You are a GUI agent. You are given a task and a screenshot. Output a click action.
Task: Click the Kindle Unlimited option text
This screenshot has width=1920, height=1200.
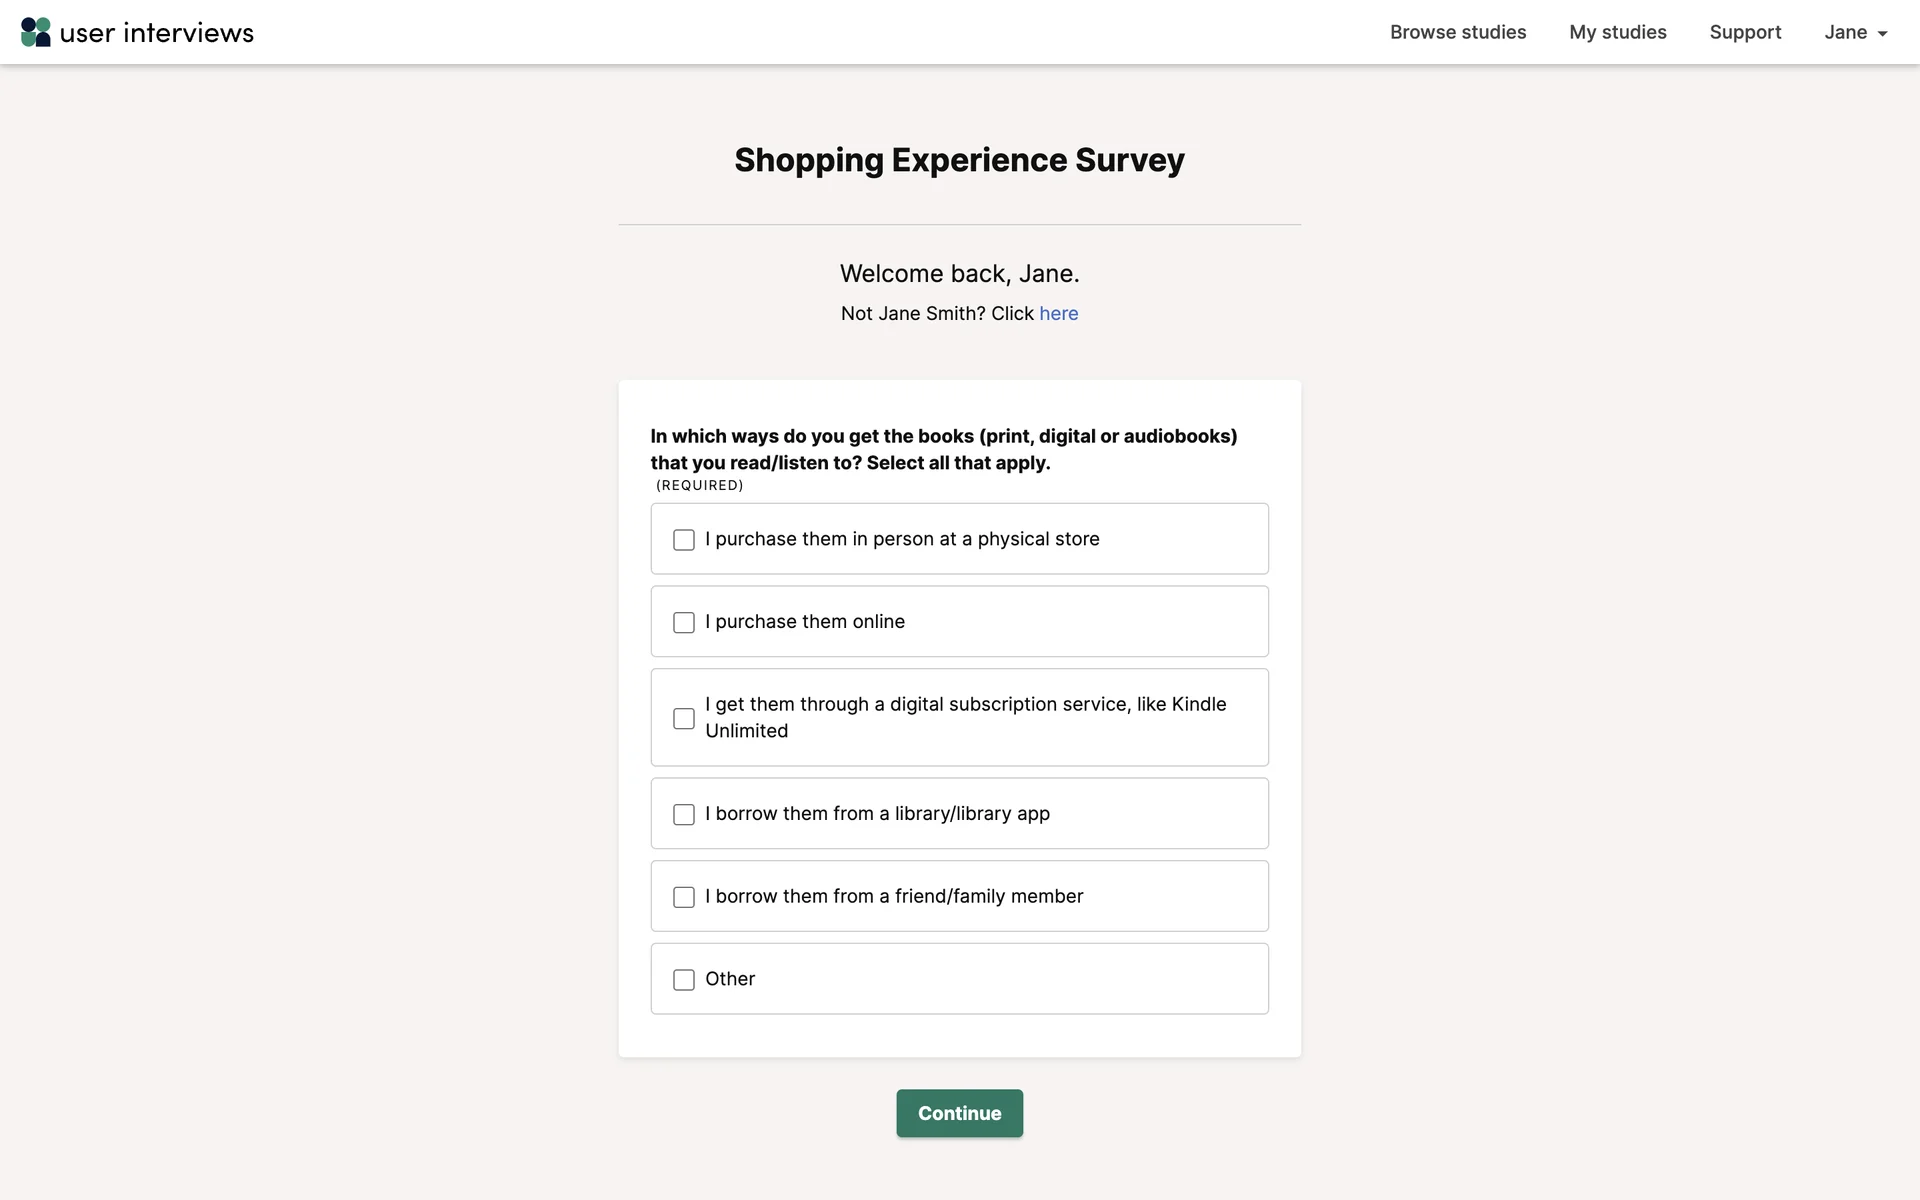(x=965, y=717)
